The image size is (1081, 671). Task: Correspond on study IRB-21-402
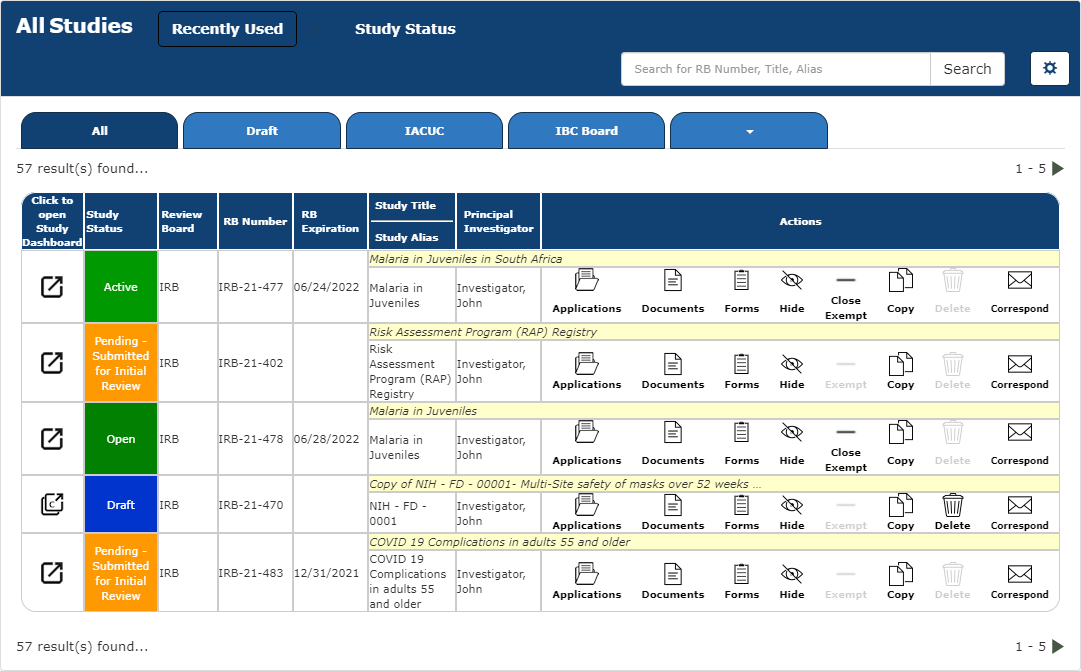point(1020,370)
